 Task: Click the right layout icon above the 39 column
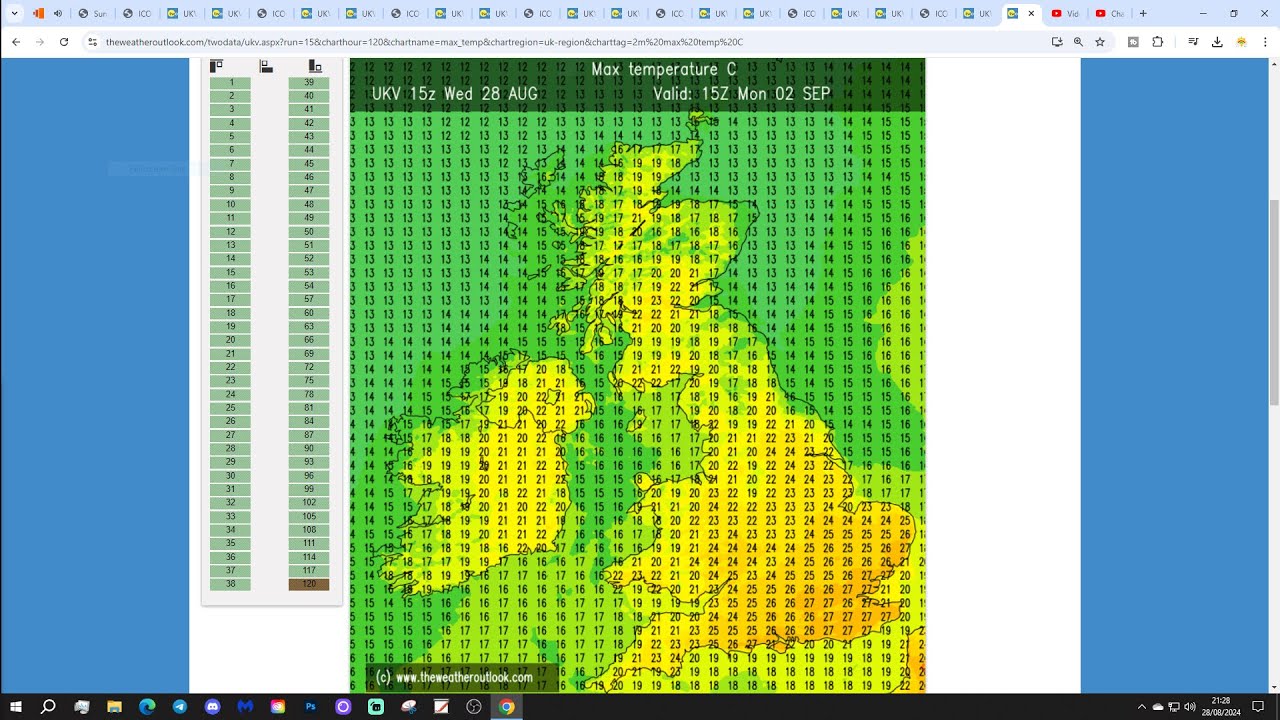coord(315,66)
